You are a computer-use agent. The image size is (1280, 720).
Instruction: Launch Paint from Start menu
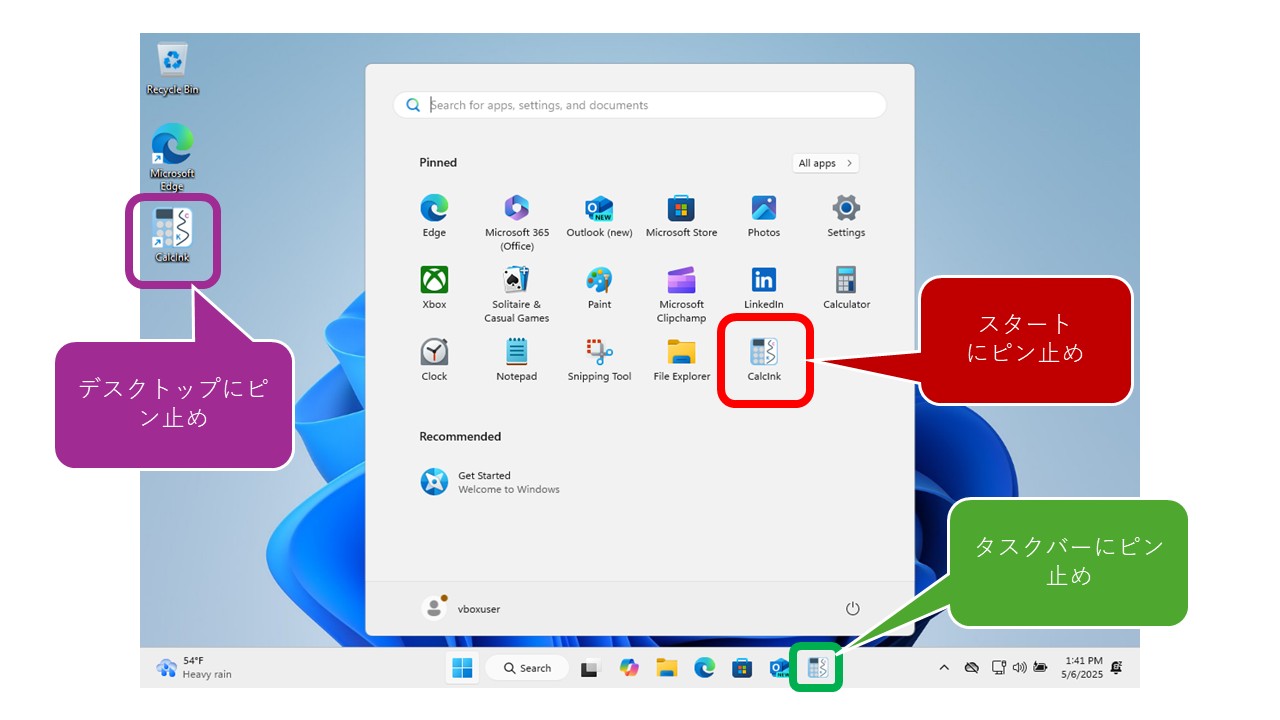coord(599,288)
